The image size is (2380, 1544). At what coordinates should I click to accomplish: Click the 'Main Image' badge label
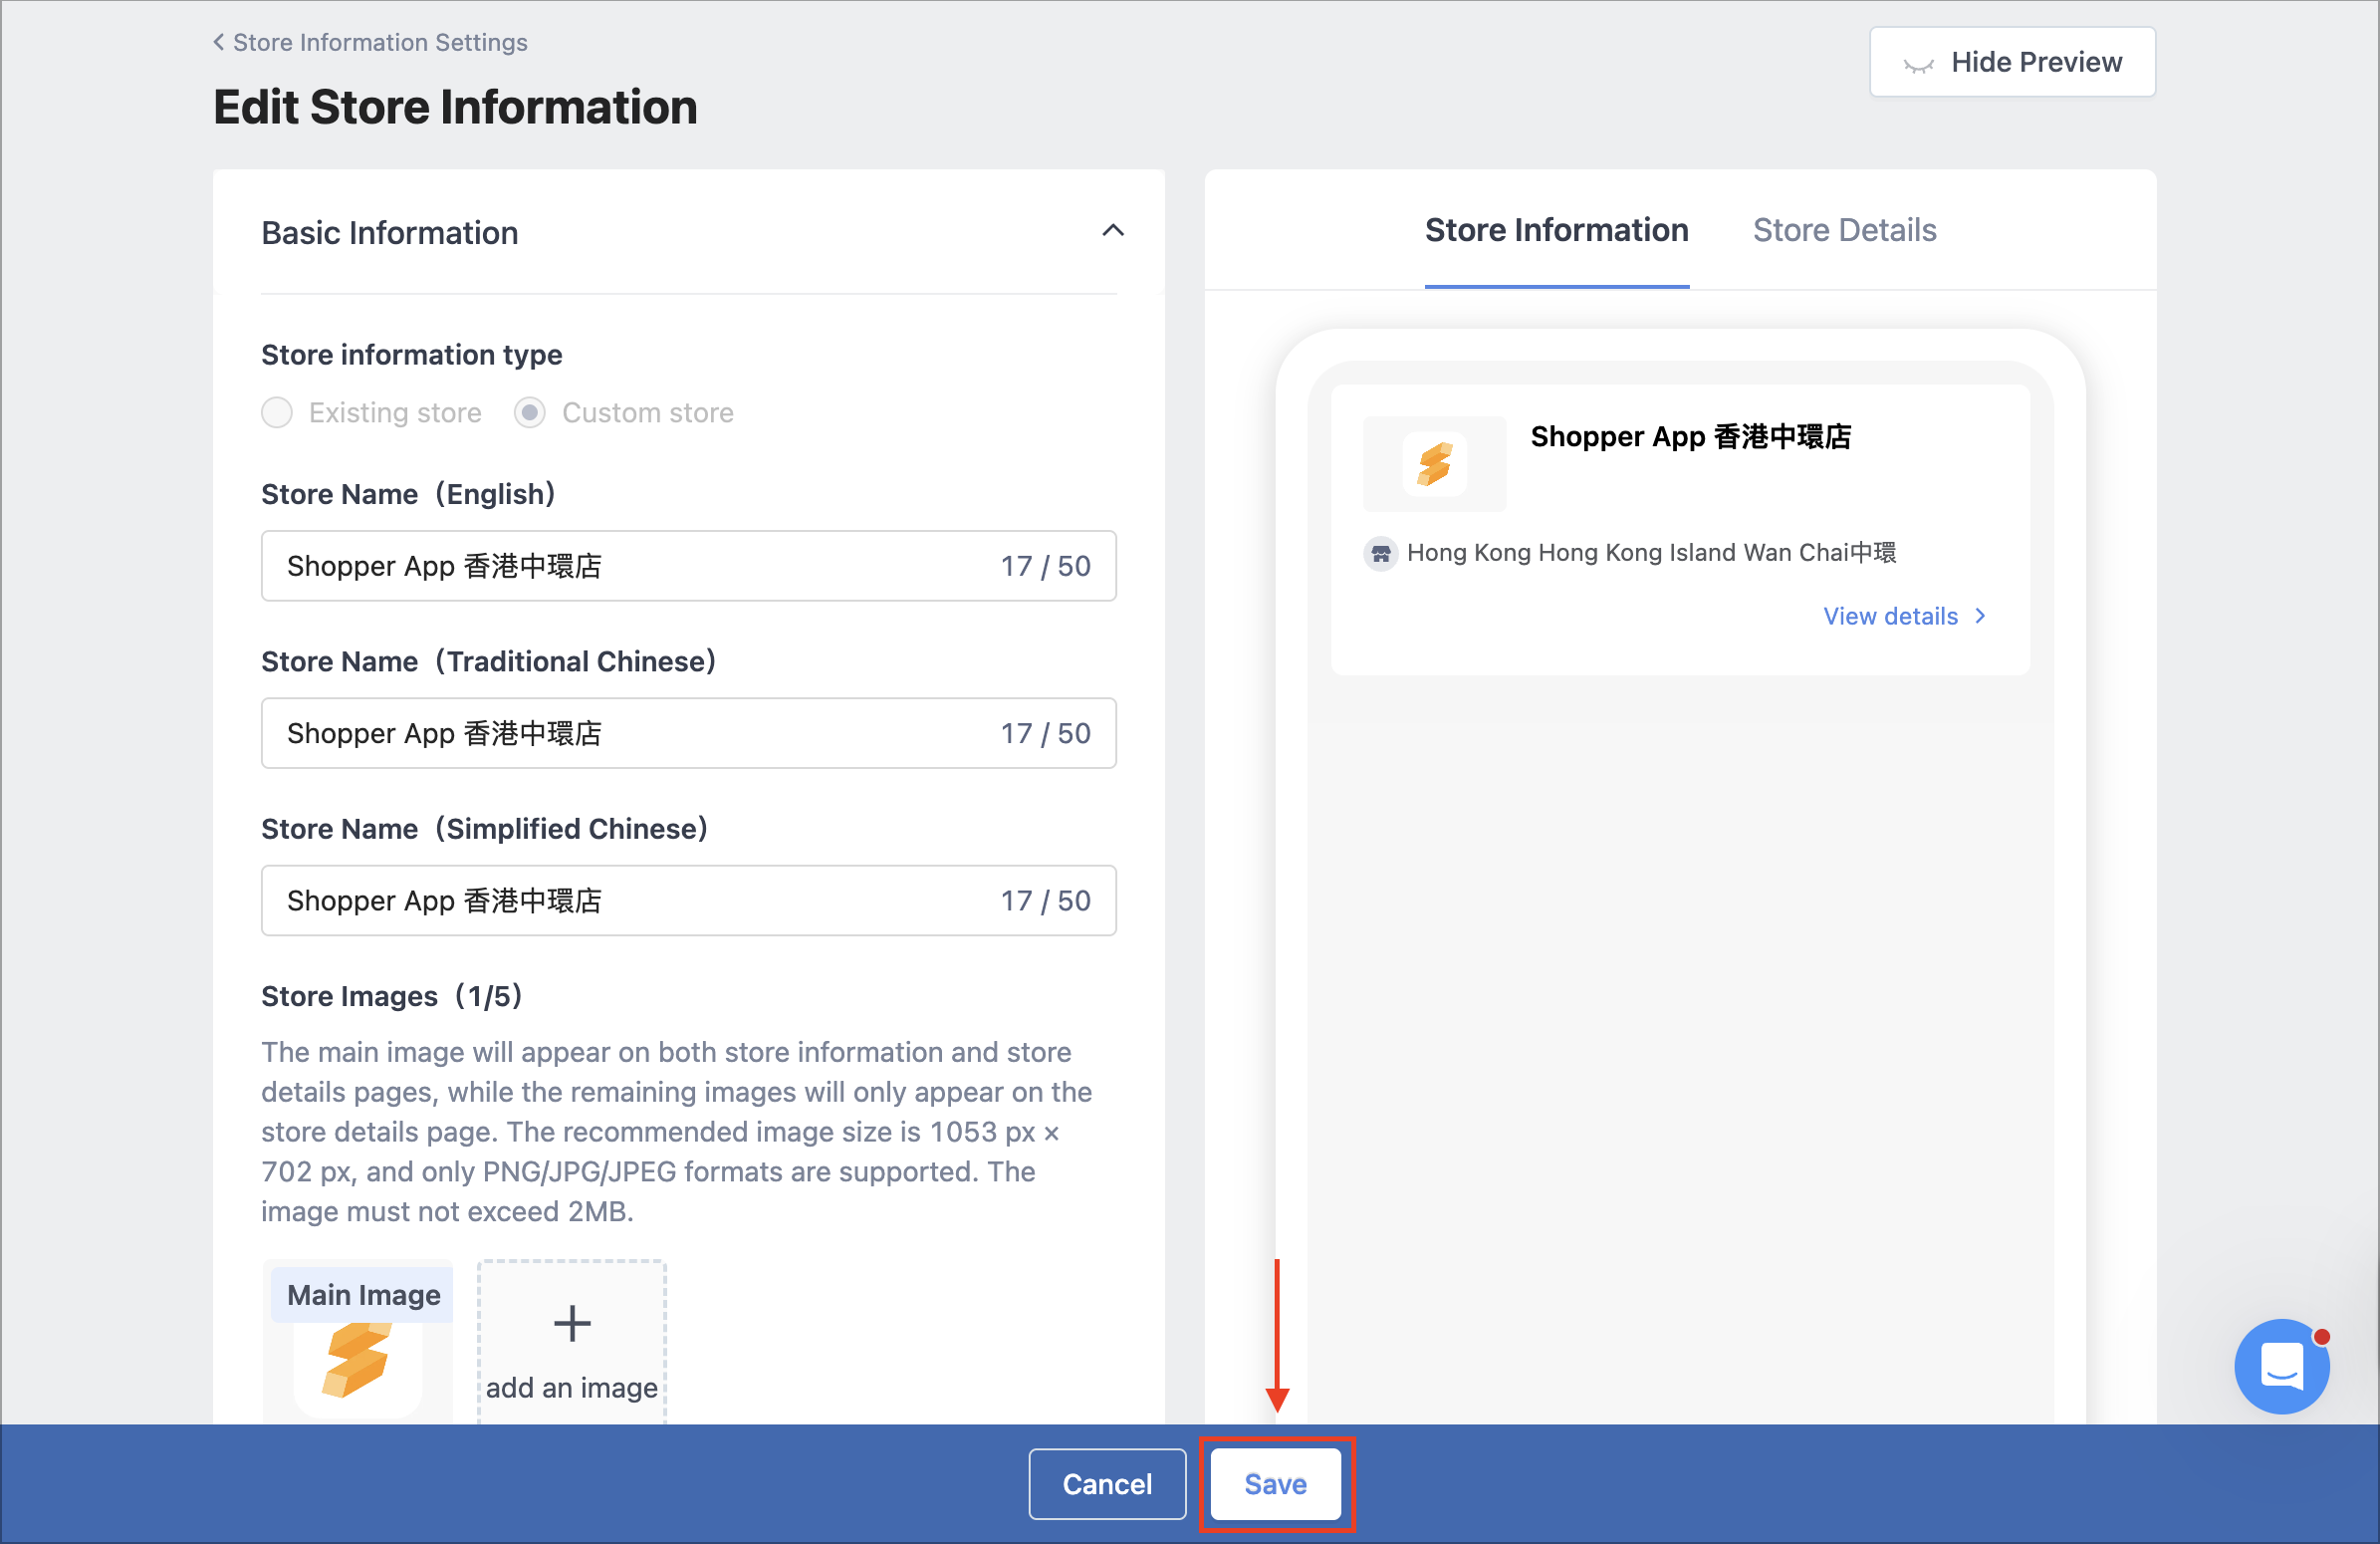tap(363, 1295)
